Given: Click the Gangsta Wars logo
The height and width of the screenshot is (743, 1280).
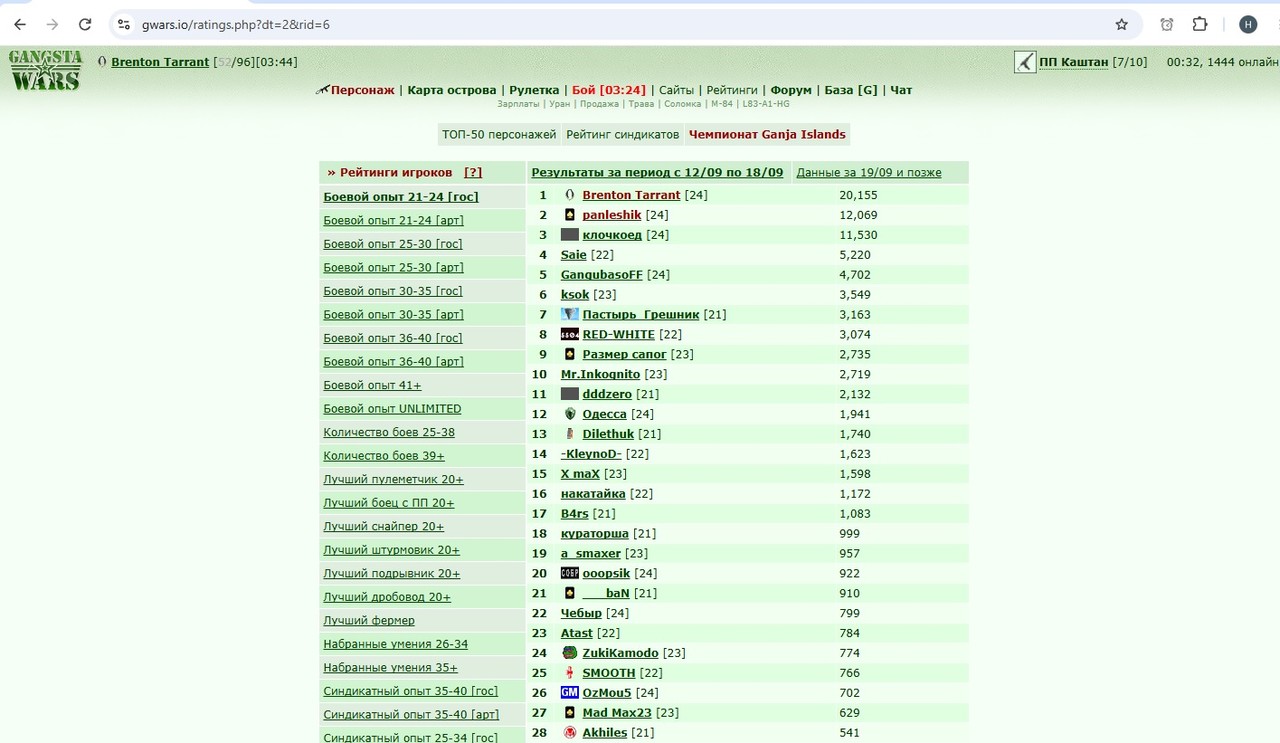Looking at the screenshot, I should [45, 70].
